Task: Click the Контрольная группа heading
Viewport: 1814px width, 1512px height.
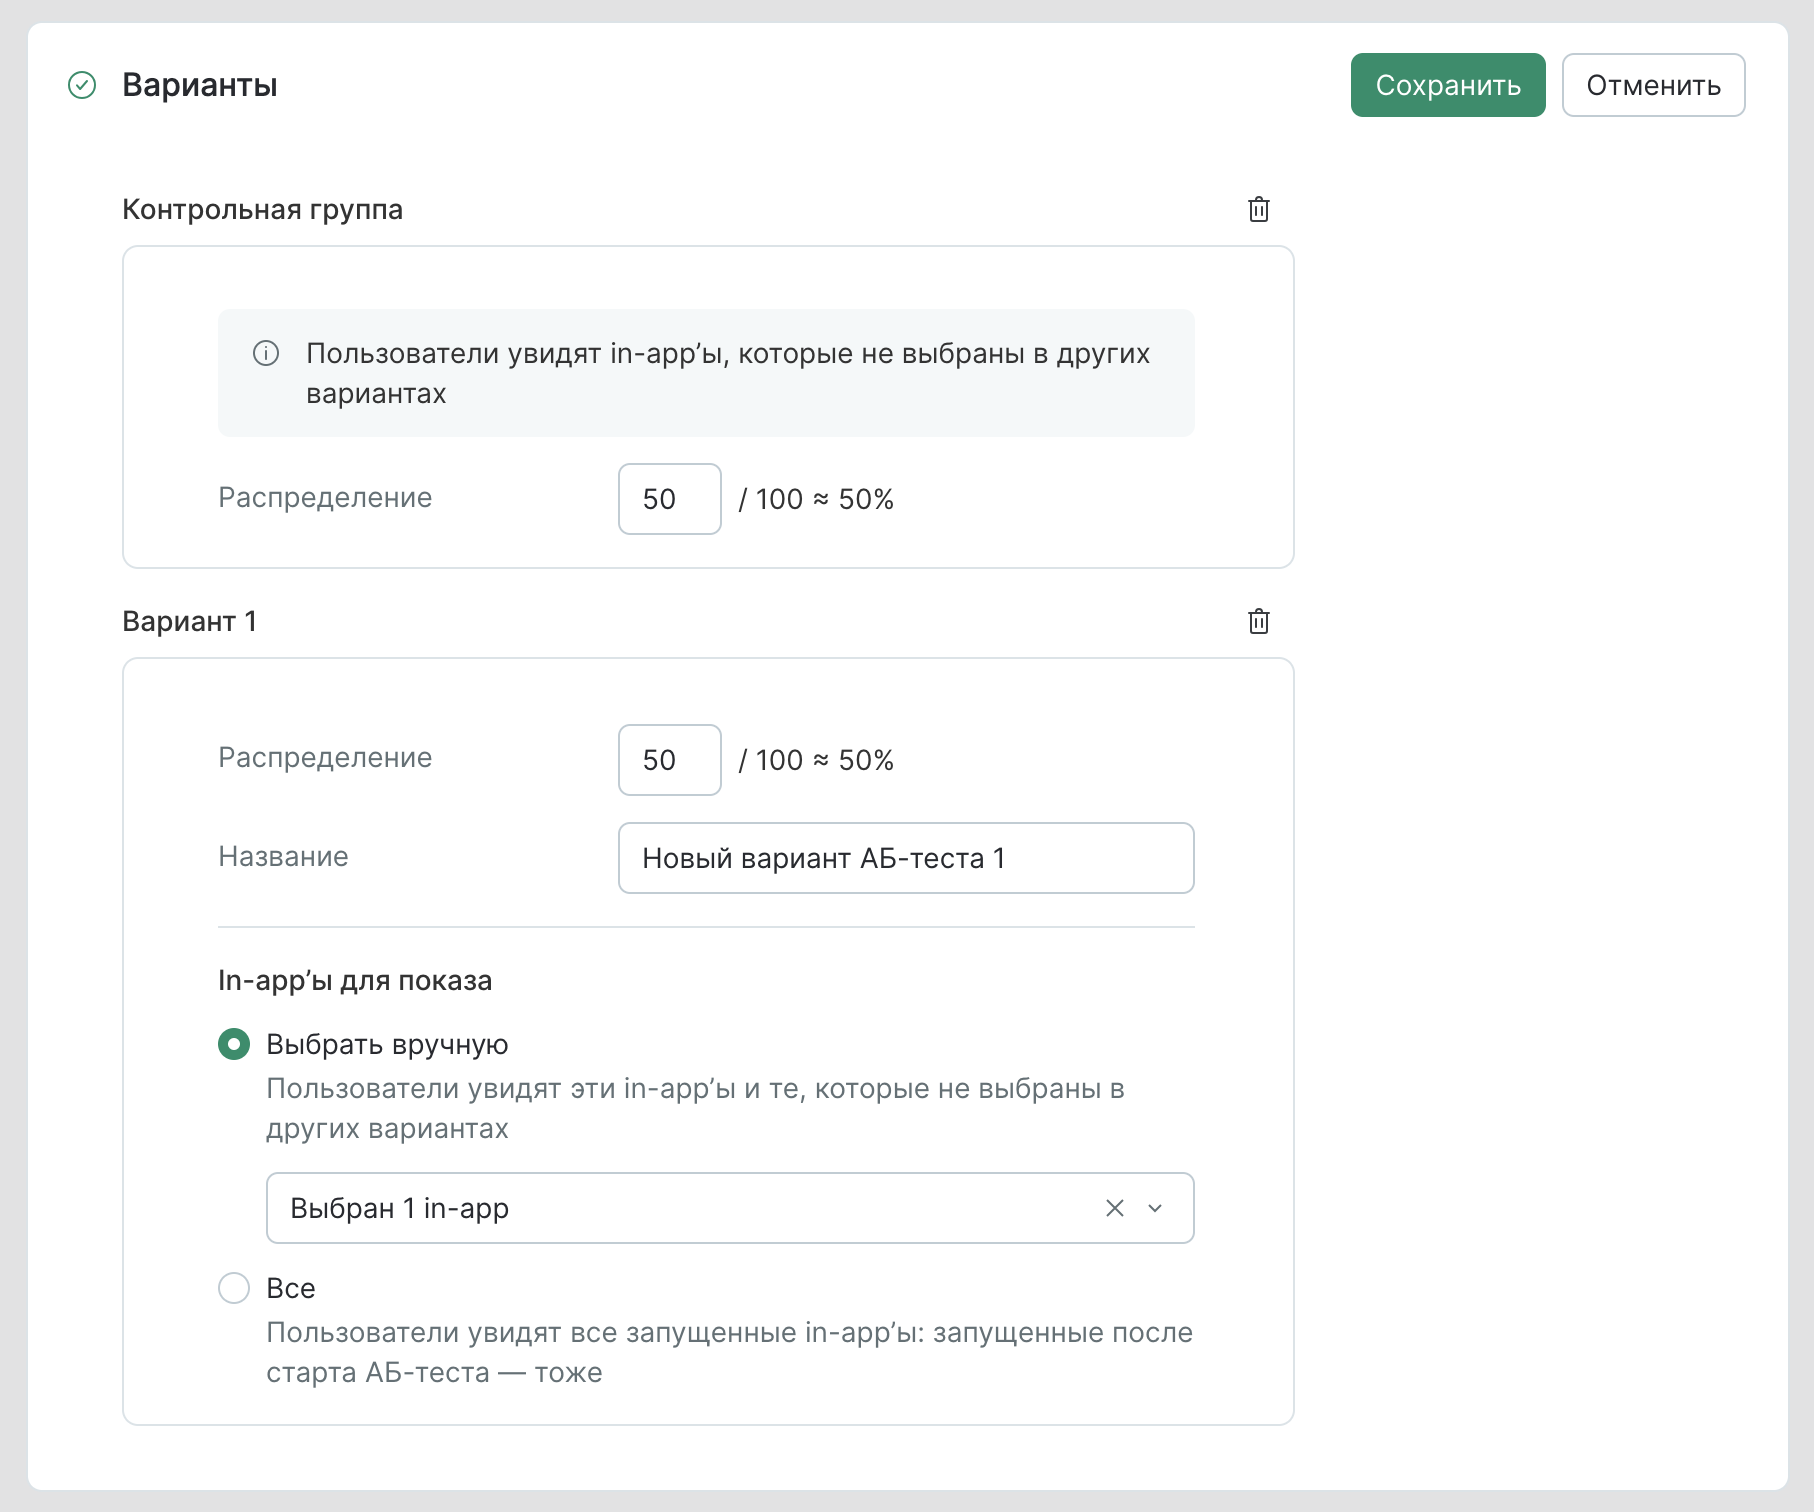Action: (x=262, y=210)
